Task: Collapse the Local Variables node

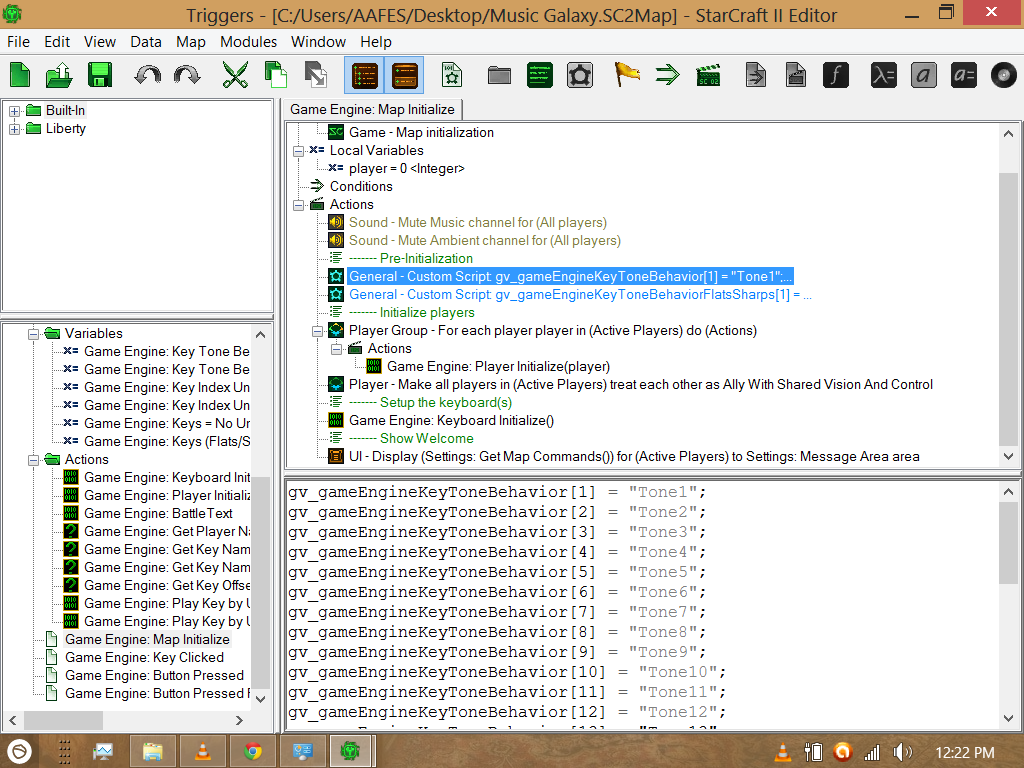Action: pos(298,151)
